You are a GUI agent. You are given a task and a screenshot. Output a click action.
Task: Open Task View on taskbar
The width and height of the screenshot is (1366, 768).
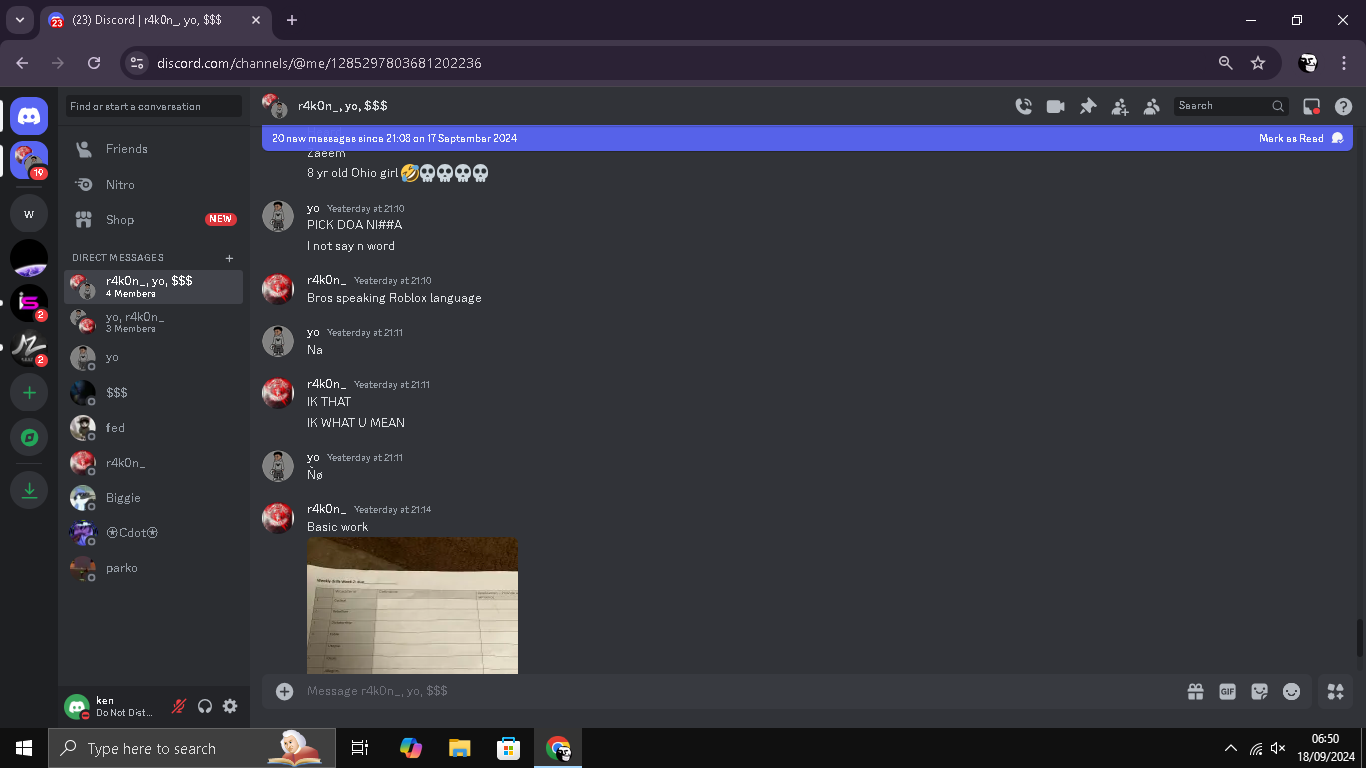pyautogui.click(x=360, y=748)
